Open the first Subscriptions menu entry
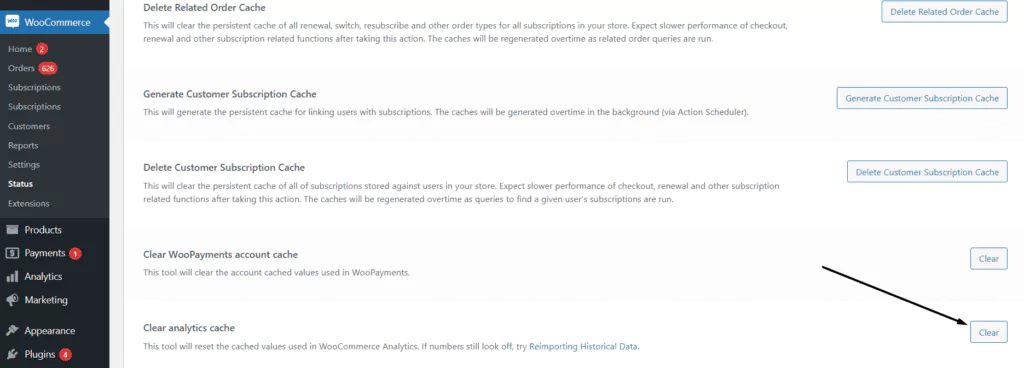The width and height of the screenshot is (1024, 368). (34, 87)
